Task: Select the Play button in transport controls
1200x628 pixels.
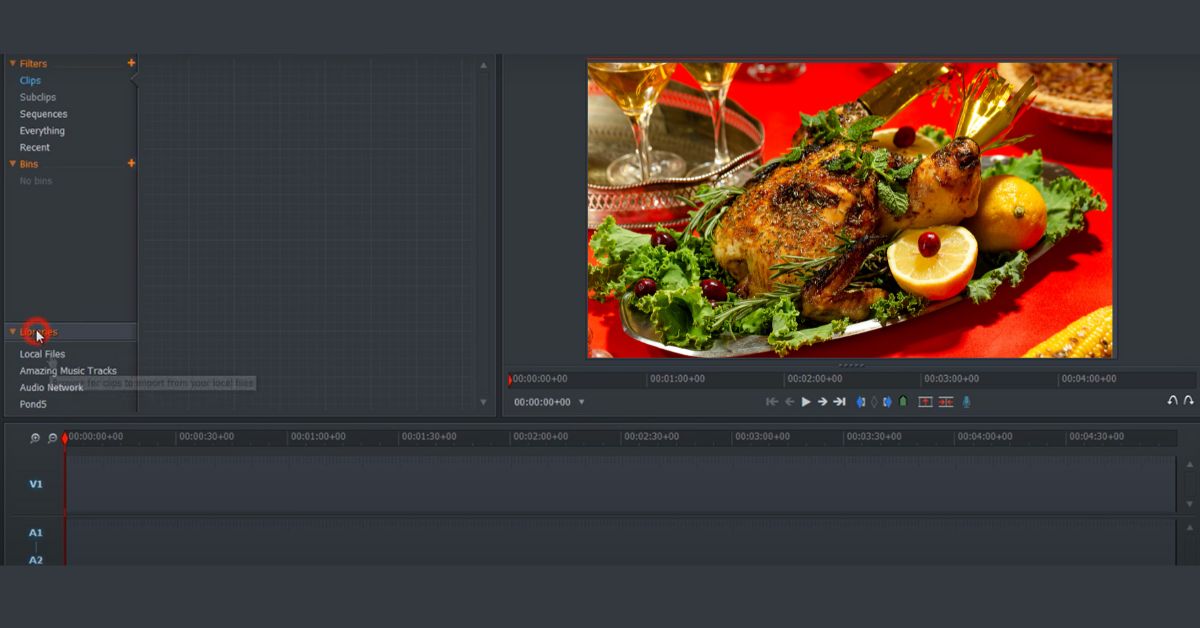Action: [806, 401]
